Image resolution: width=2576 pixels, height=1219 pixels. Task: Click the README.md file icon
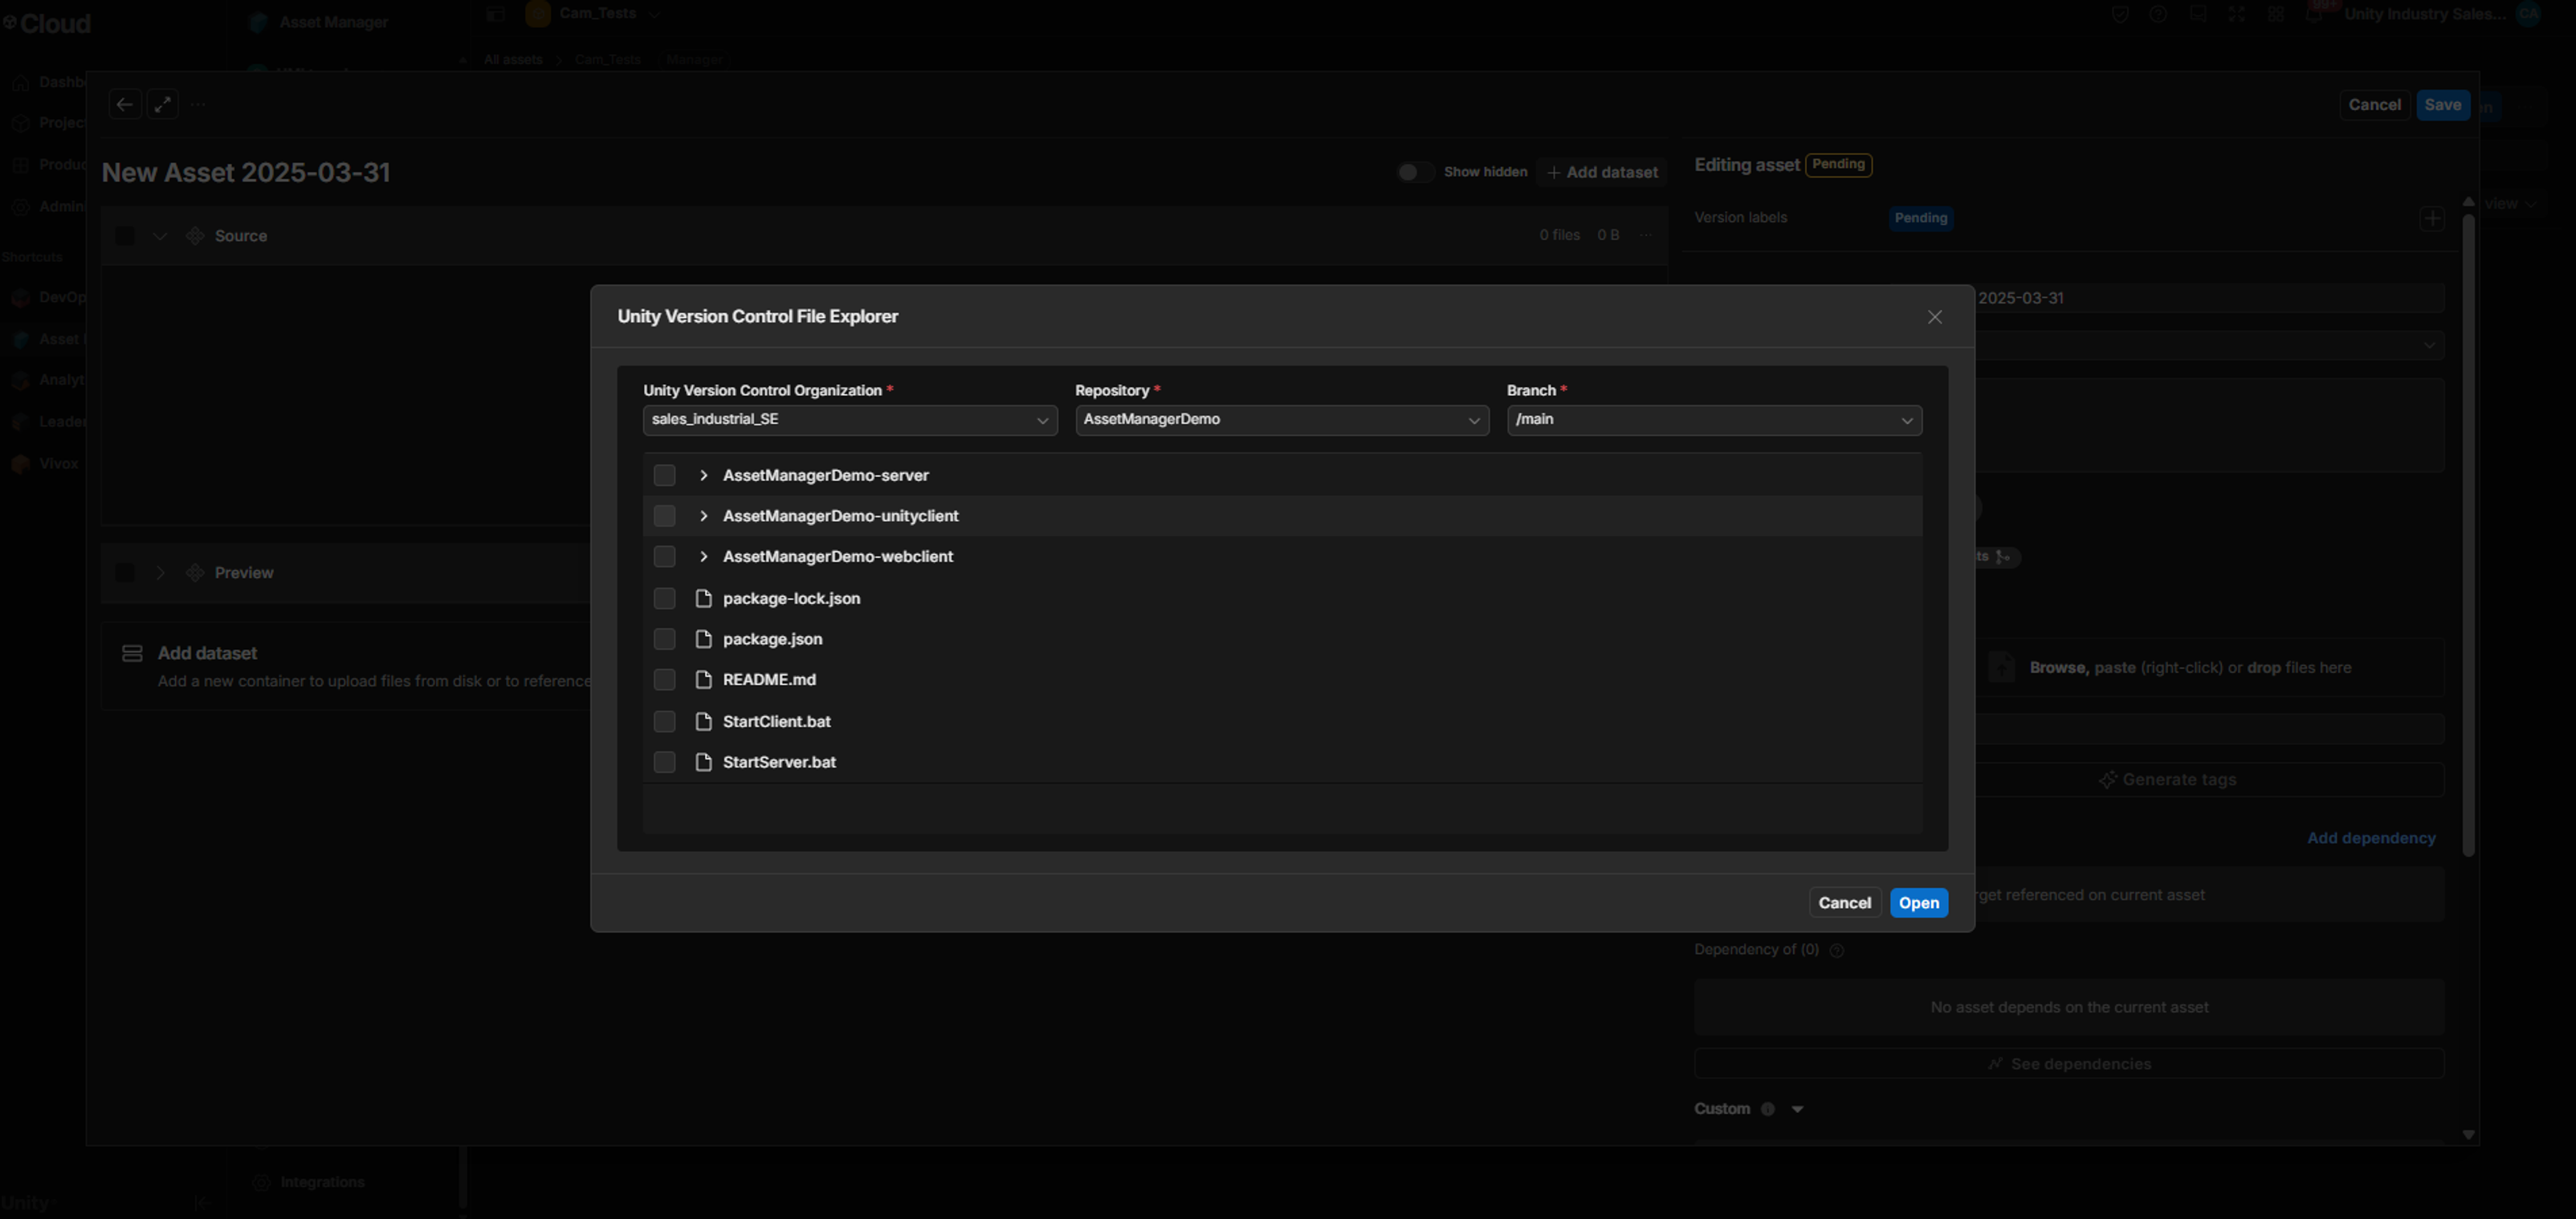point(704,680)
